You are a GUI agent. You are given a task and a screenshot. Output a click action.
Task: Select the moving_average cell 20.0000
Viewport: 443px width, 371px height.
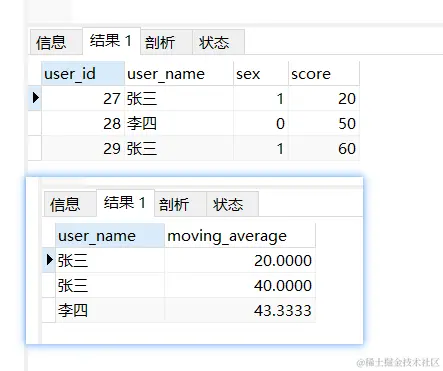click(240, 260)
